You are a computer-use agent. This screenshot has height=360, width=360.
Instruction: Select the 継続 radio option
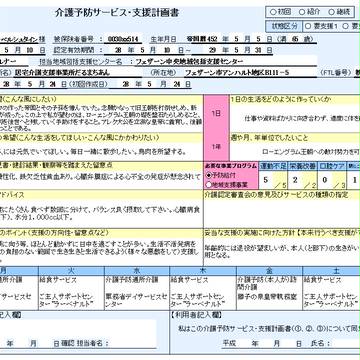[x=331, y=12]
